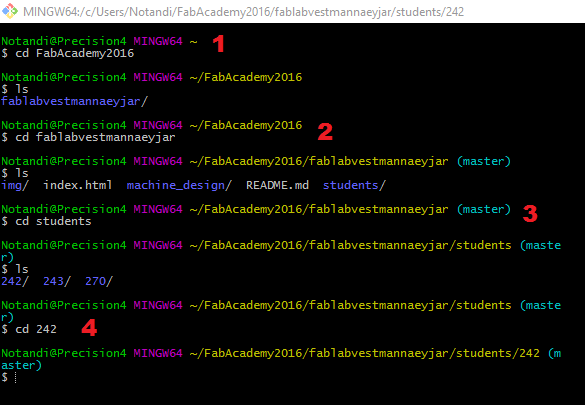Click 'index.html' in the ls output
Screen dimensions: 585x405
(78, 185)
